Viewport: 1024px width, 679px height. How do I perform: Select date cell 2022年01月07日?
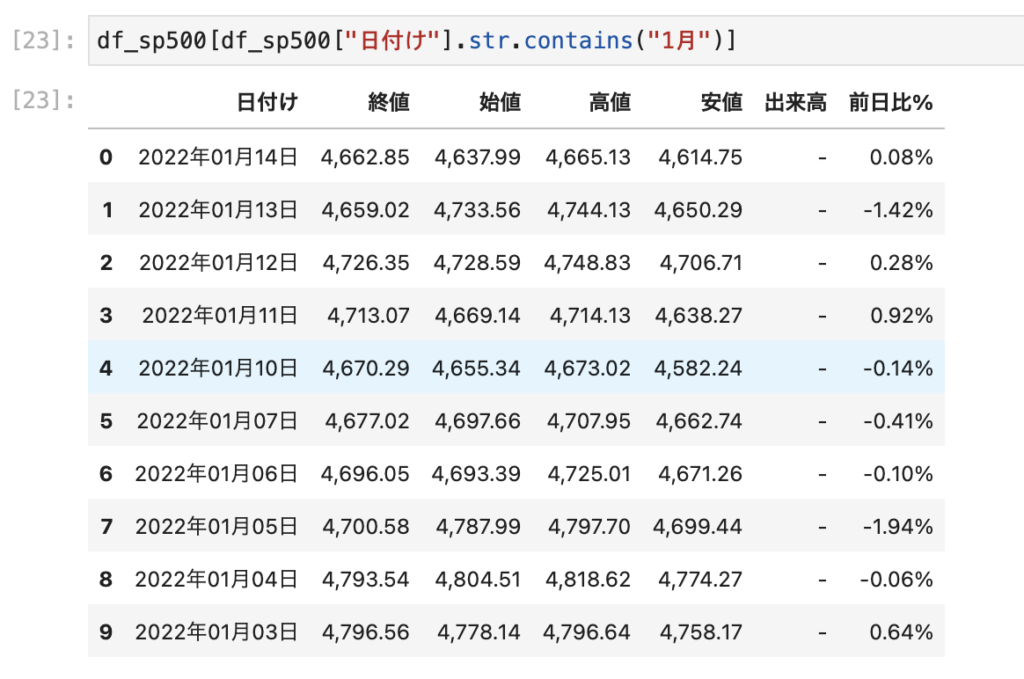[217, 421]
